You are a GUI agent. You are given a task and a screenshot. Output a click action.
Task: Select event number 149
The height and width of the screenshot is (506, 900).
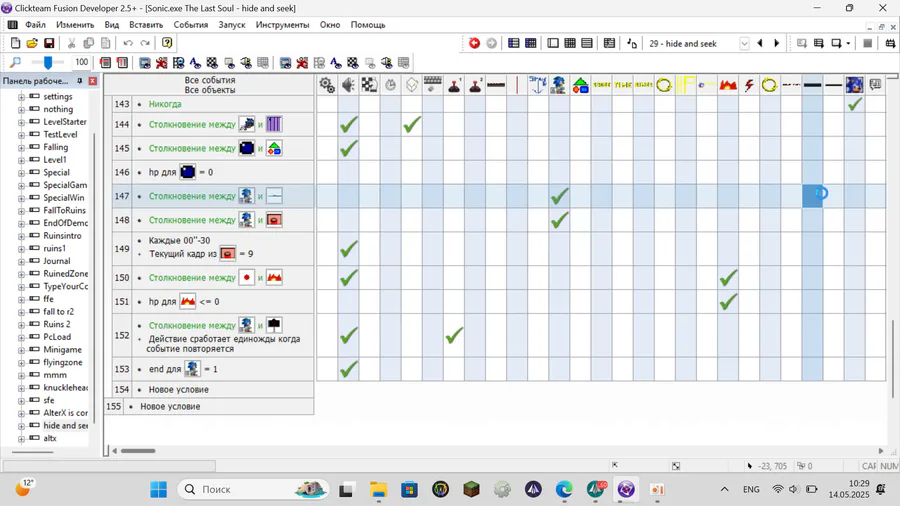tap(122, 248)
